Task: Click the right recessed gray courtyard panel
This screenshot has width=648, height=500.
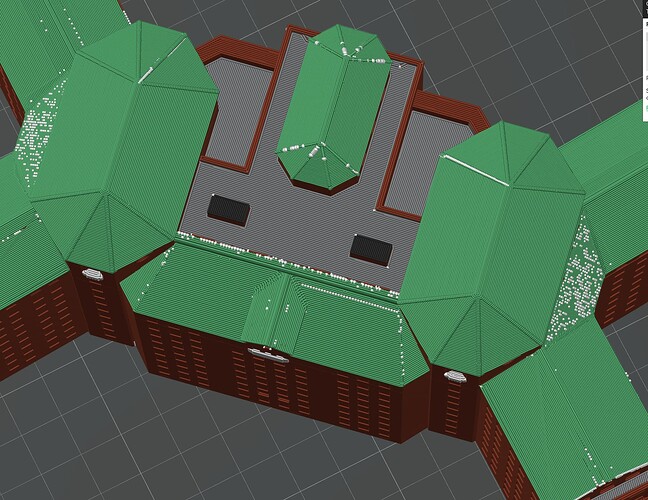Action: (x=426, y=161)
